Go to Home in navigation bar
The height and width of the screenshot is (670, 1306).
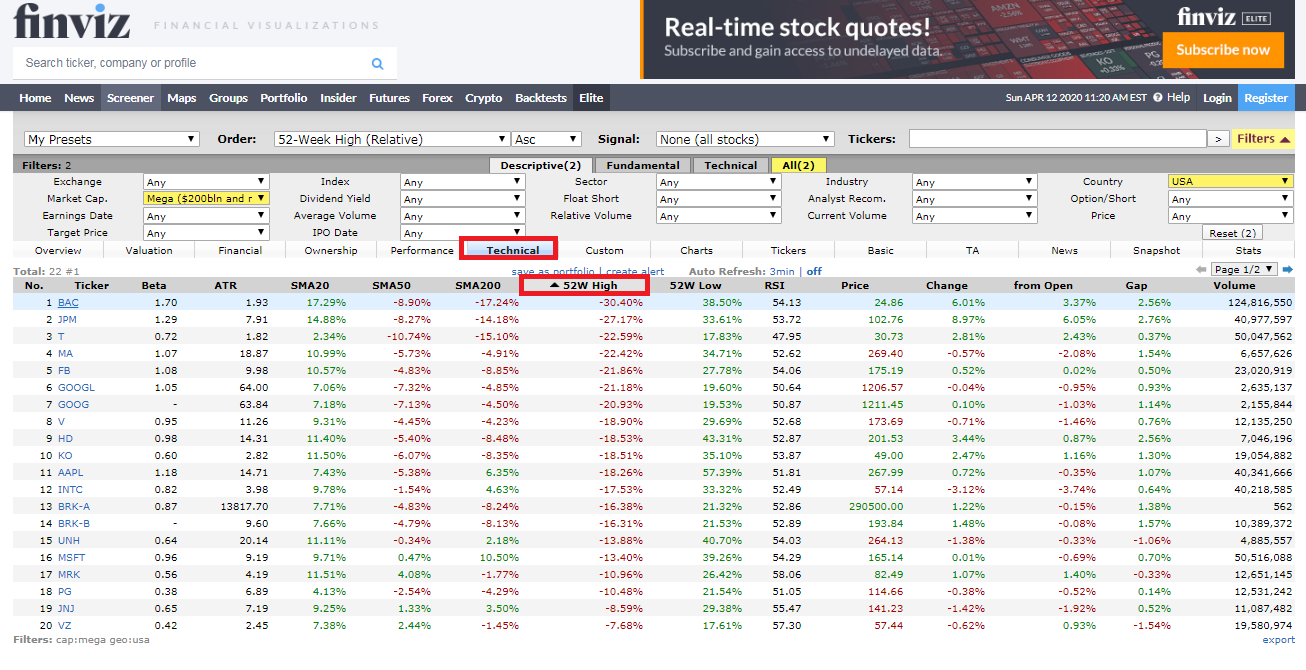[x=35, y=98]
